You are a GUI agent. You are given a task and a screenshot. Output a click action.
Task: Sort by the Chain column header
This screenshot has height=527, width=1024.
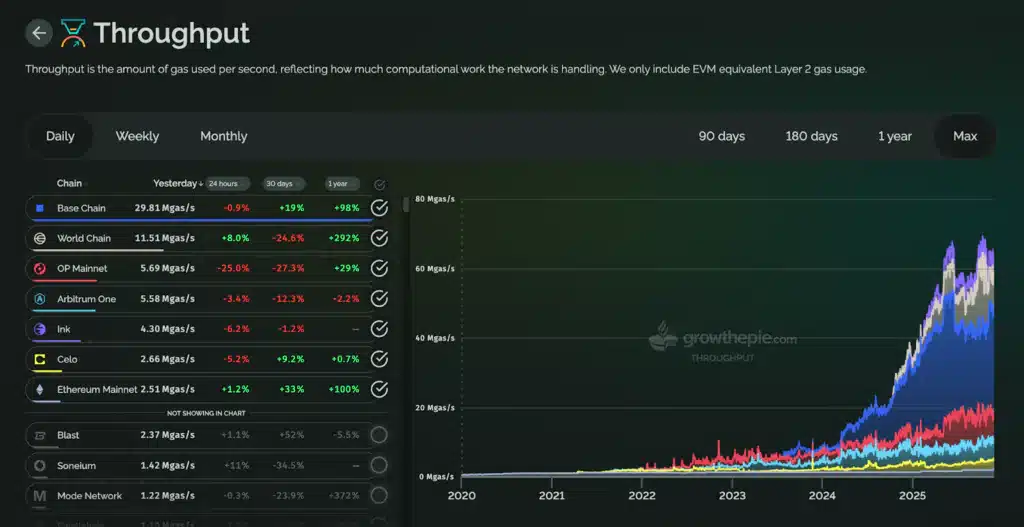[69, 184]
